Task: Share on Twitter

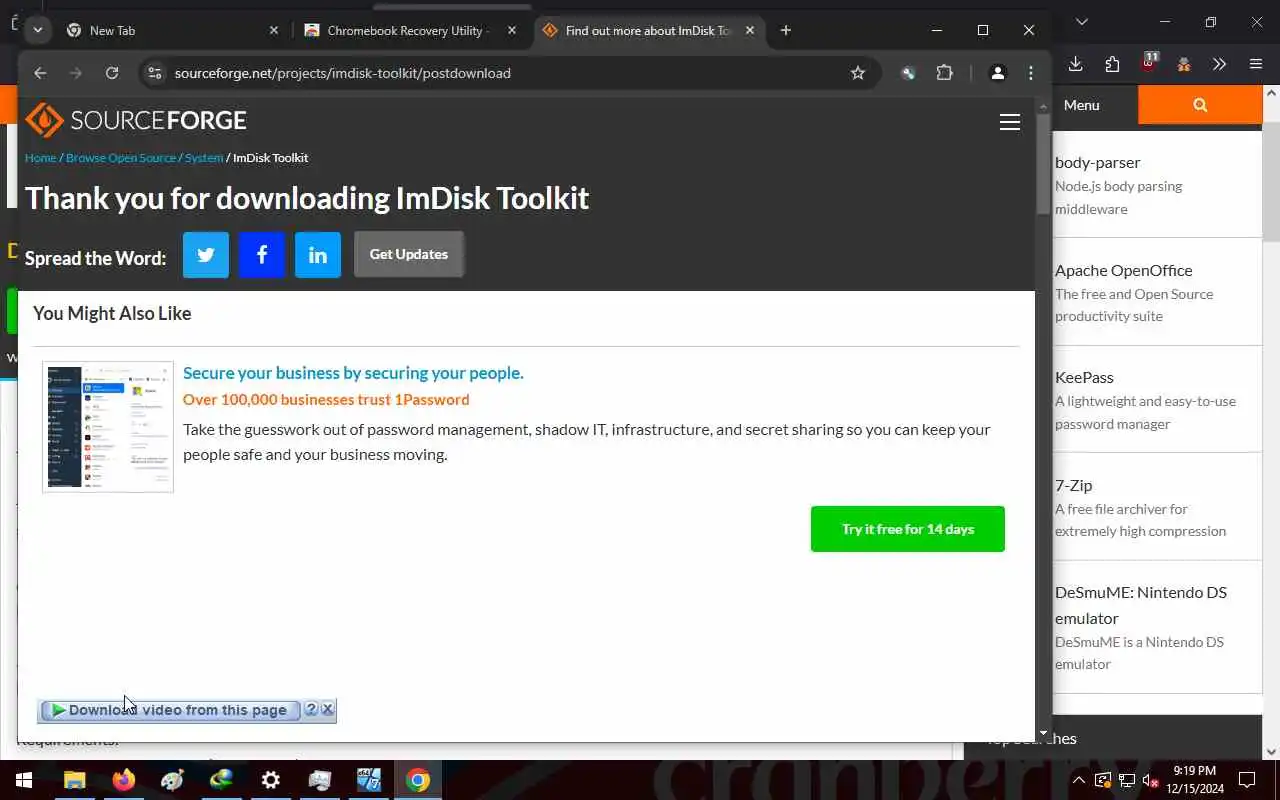Action: tap(206, 255)
